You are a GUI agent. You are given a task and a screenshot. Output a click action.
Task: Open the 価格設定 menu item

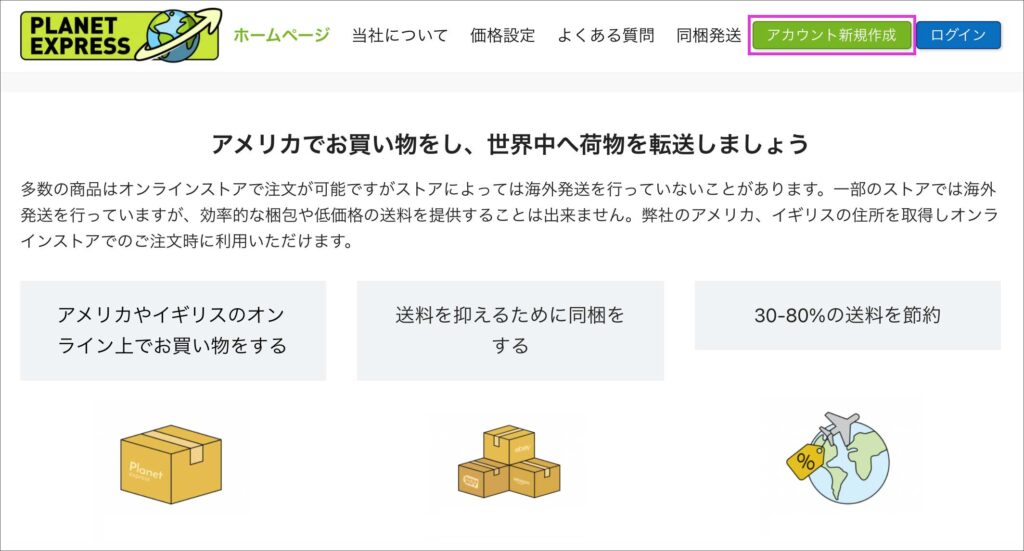coord(502,36)
